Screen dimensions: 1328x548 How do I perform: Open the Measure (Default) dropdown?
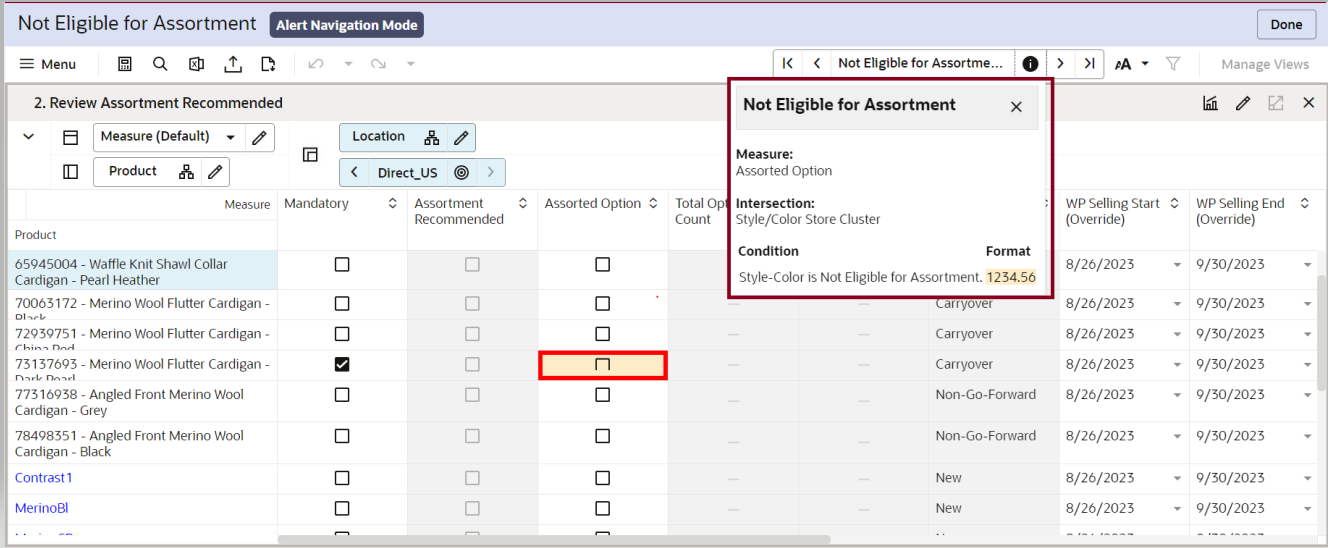coord(231,137)
